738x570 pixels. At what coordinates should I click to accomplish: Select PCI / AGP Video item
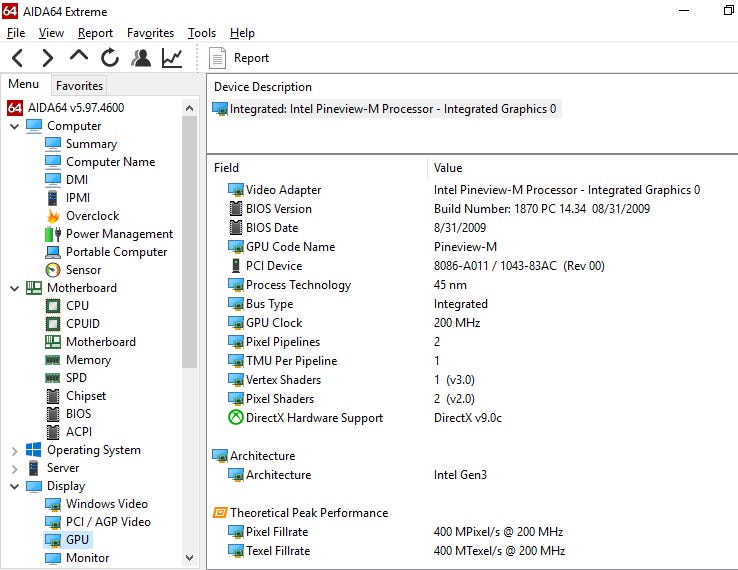click(98, 522)
